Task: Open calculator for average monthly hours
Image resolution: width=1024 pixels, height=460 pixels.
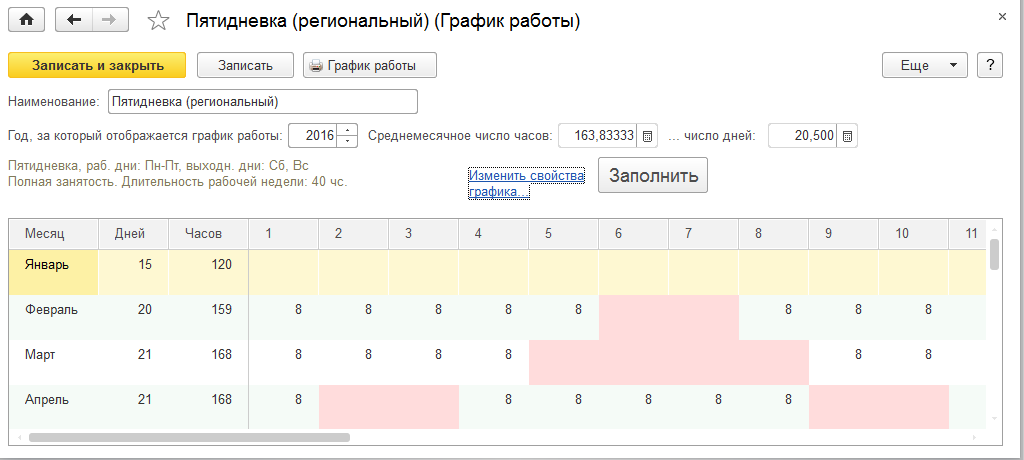Action: point(647,136)
